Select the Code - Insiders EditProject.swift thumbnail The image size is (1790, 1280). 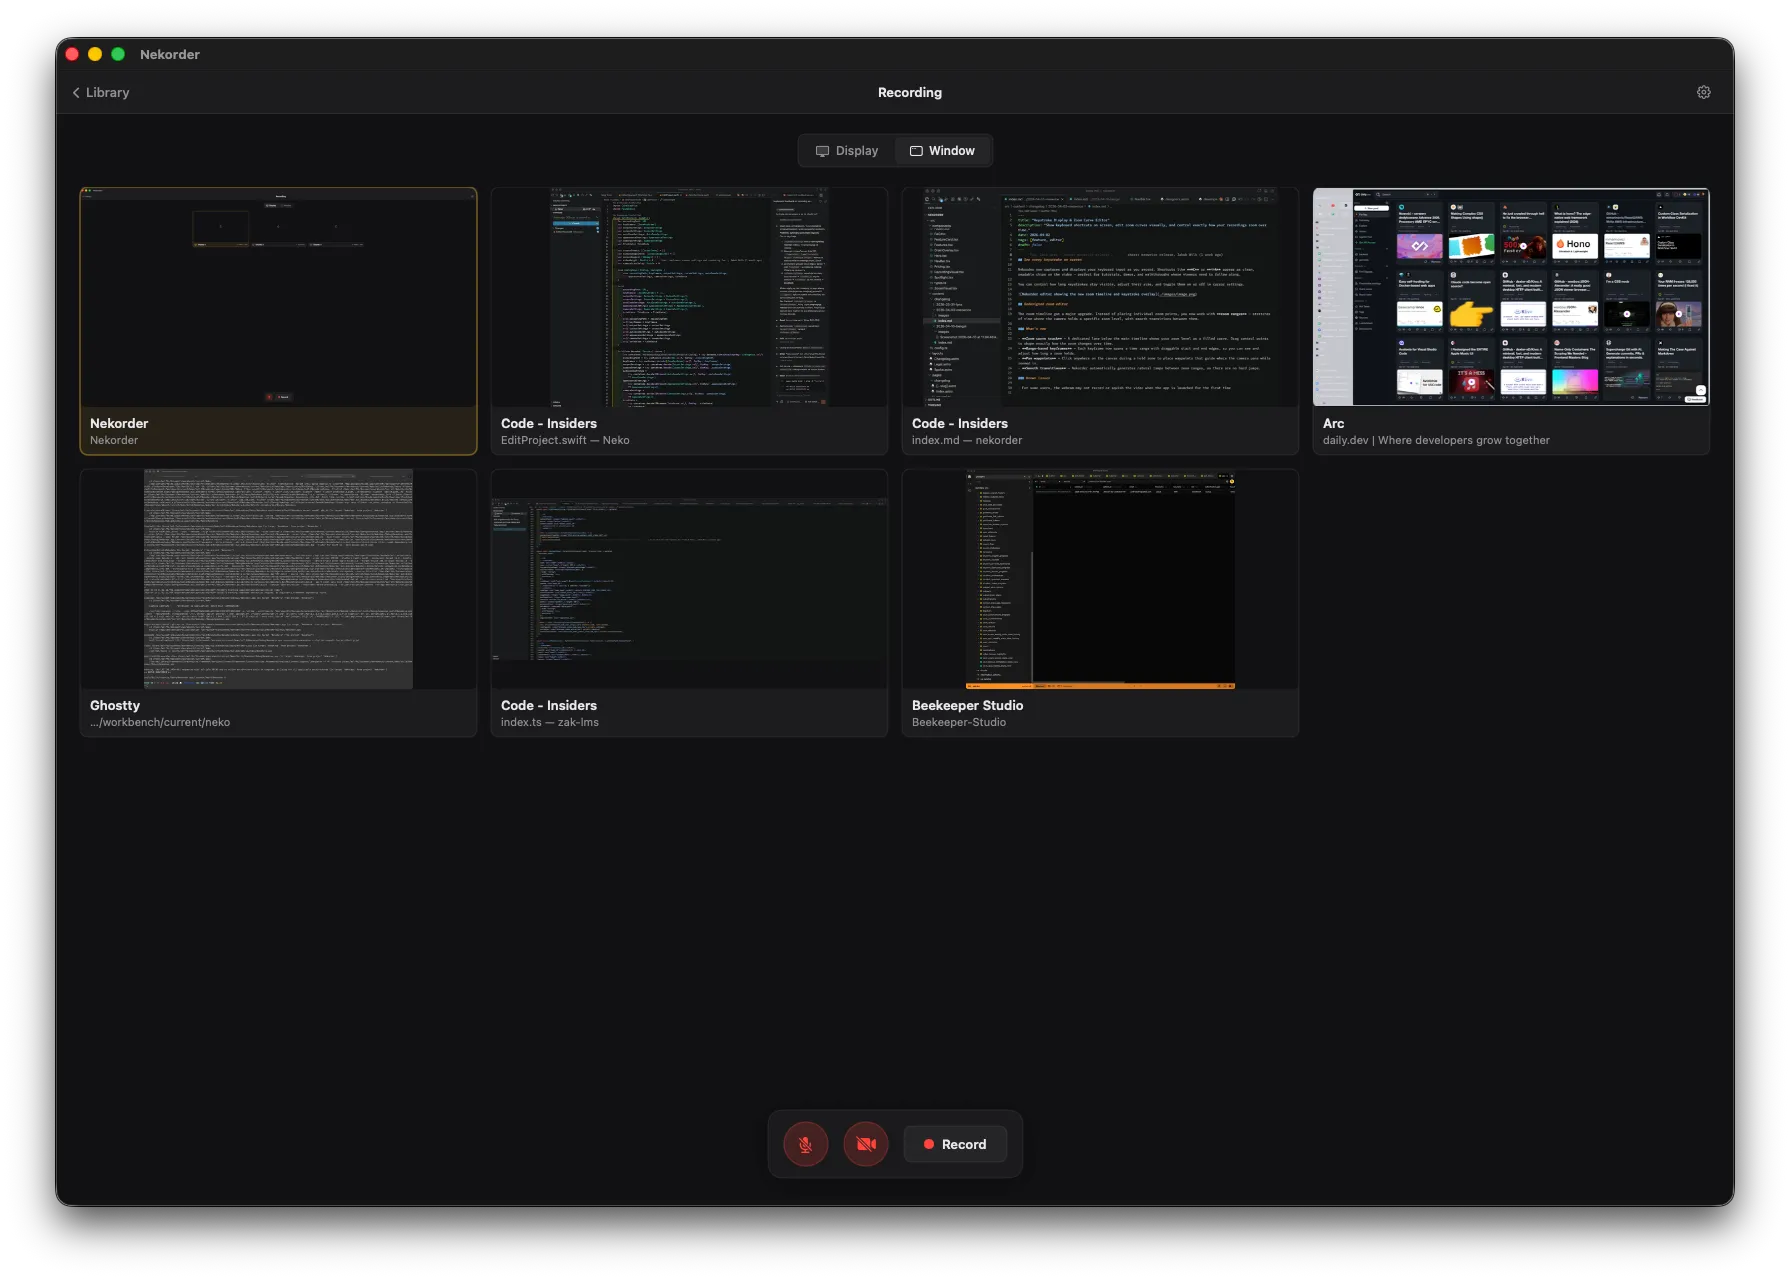689,296
